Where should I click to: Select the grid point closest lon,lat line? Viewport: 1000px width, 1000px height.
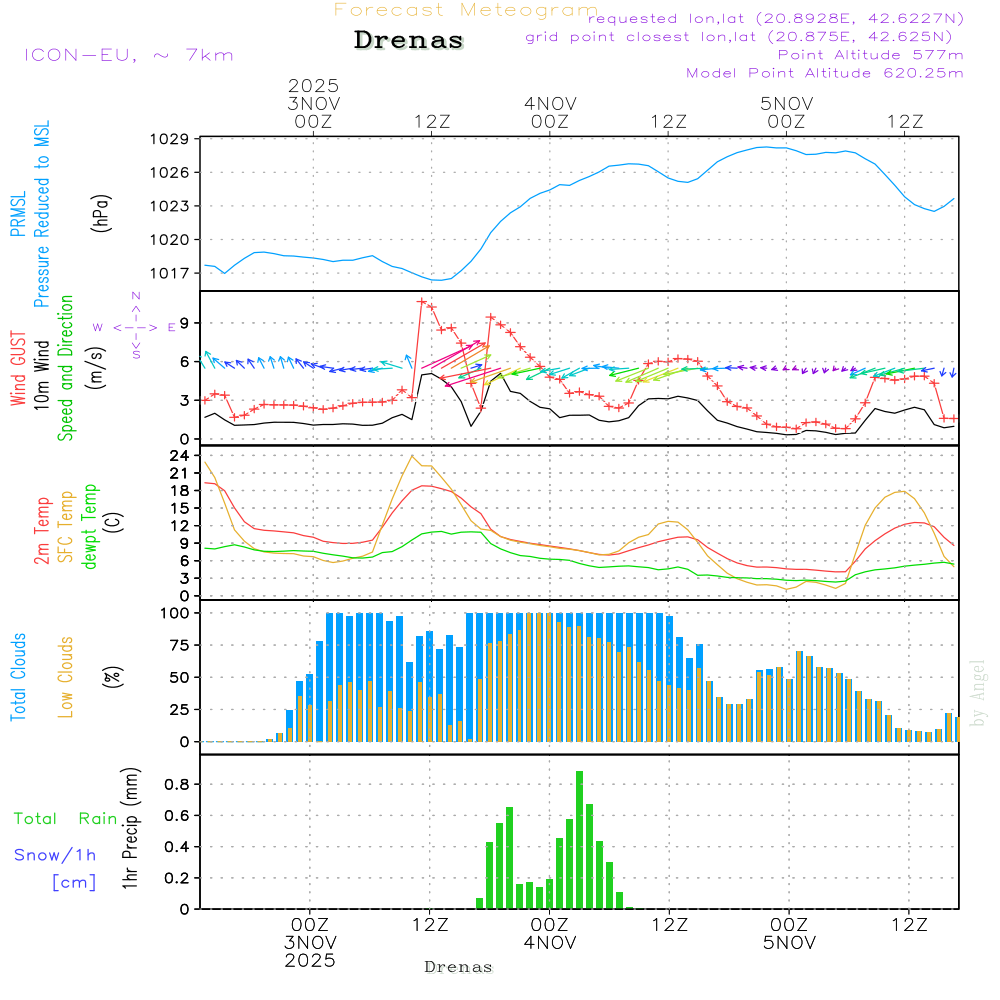click(x=745, y=37)
